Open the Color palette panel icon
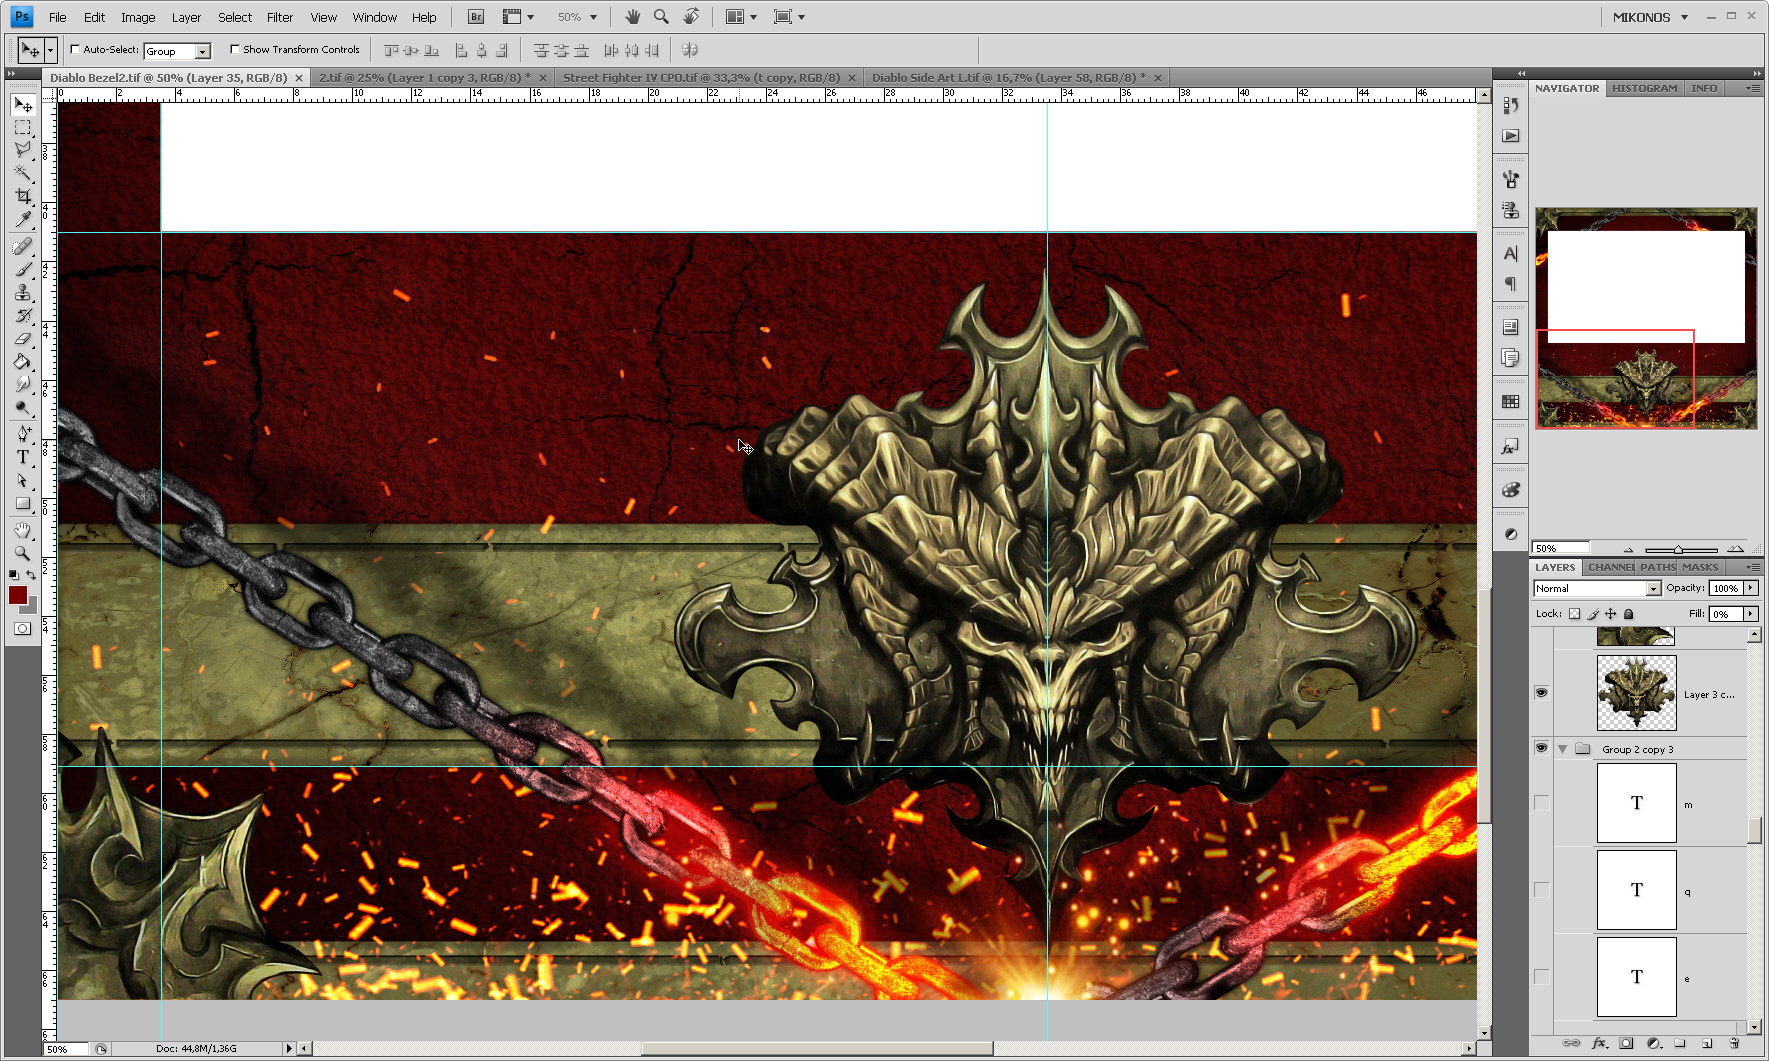The height and width of the screenshot is (1061, 1769). click(1511, 490)
